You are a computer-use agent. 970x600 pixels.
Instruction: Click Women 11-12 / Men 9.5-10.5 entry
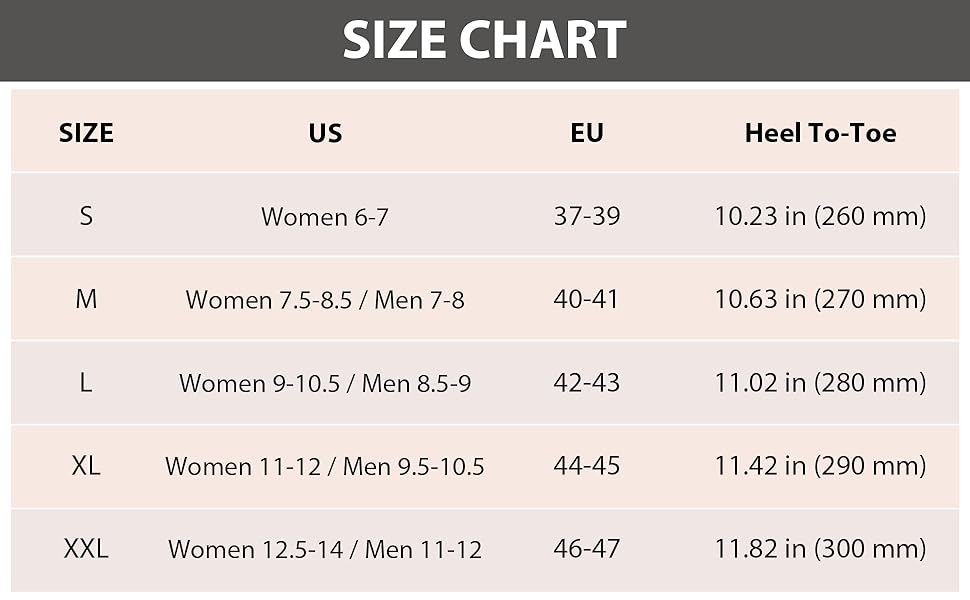325,466
